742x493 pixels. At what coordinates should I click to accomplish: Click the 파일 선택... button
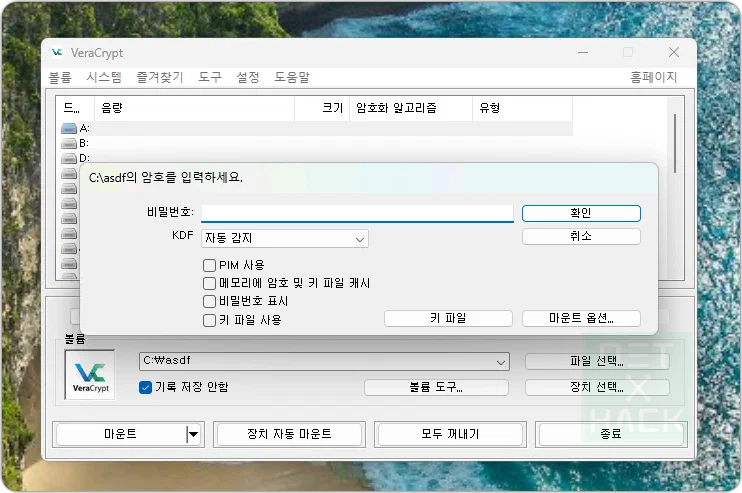point(597,361)
